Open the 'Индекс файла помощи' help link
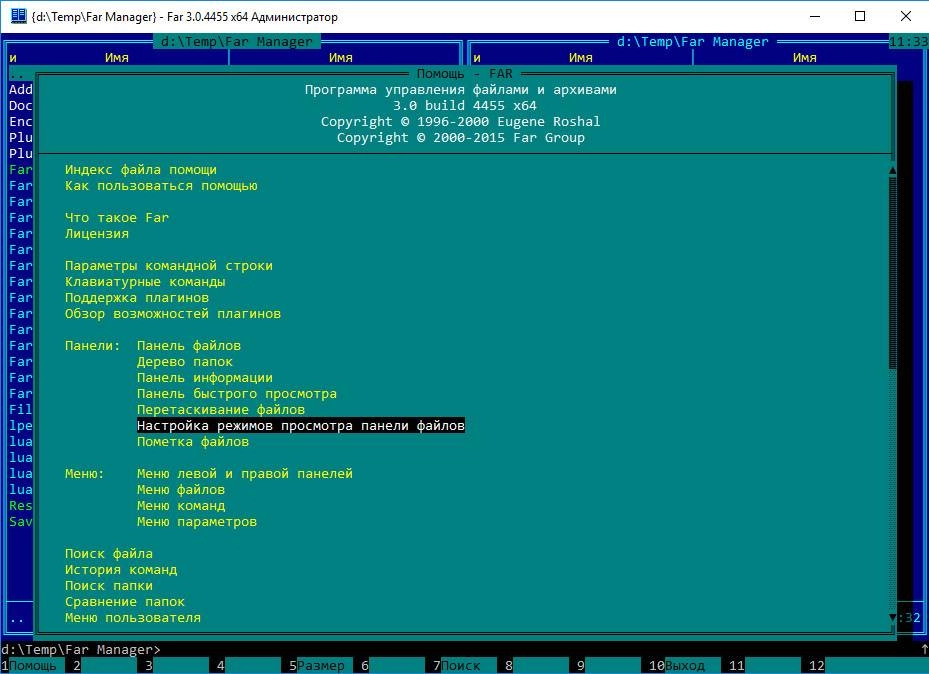The height and width of the screenshot is (674, 929). point(141,170)
